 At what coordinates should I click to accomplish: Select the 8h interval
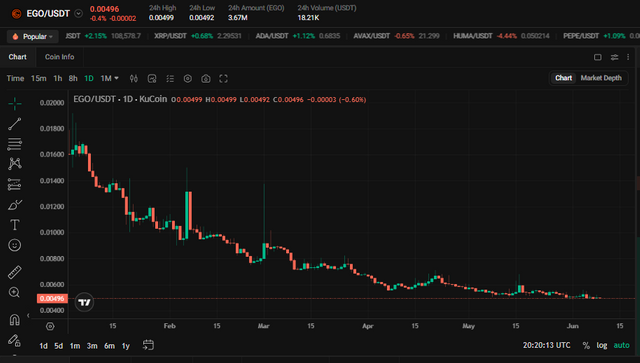(x=73, y=78)
